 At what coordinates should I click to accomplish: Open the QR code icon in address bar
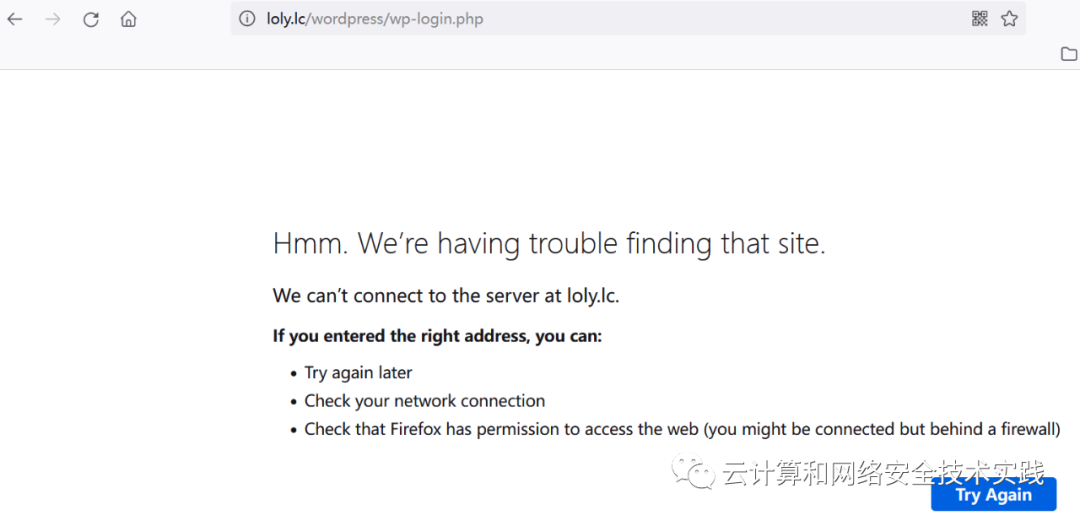pos(979,19)
